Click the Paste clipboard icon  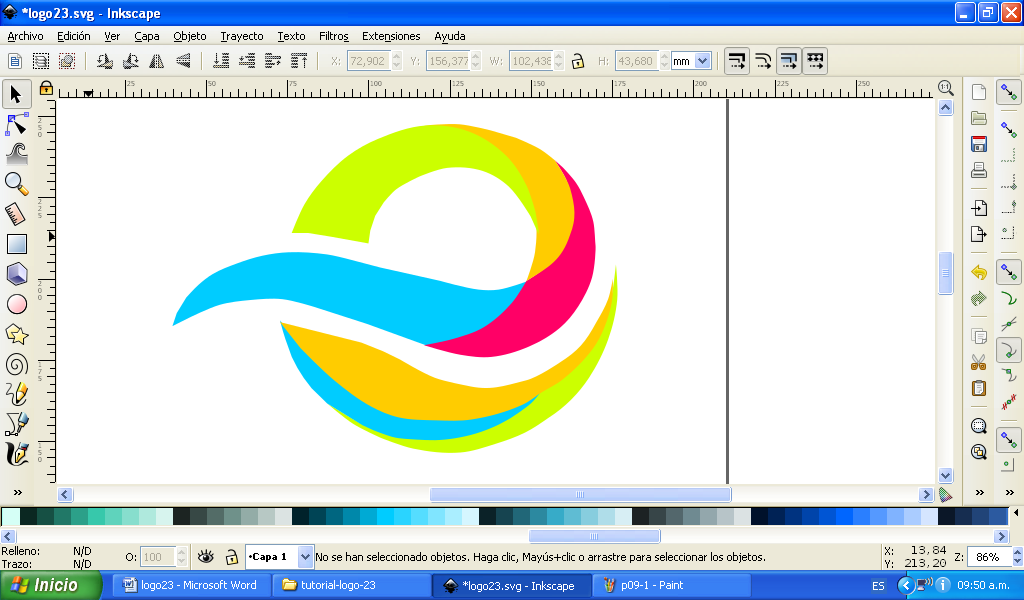(978, 388)
